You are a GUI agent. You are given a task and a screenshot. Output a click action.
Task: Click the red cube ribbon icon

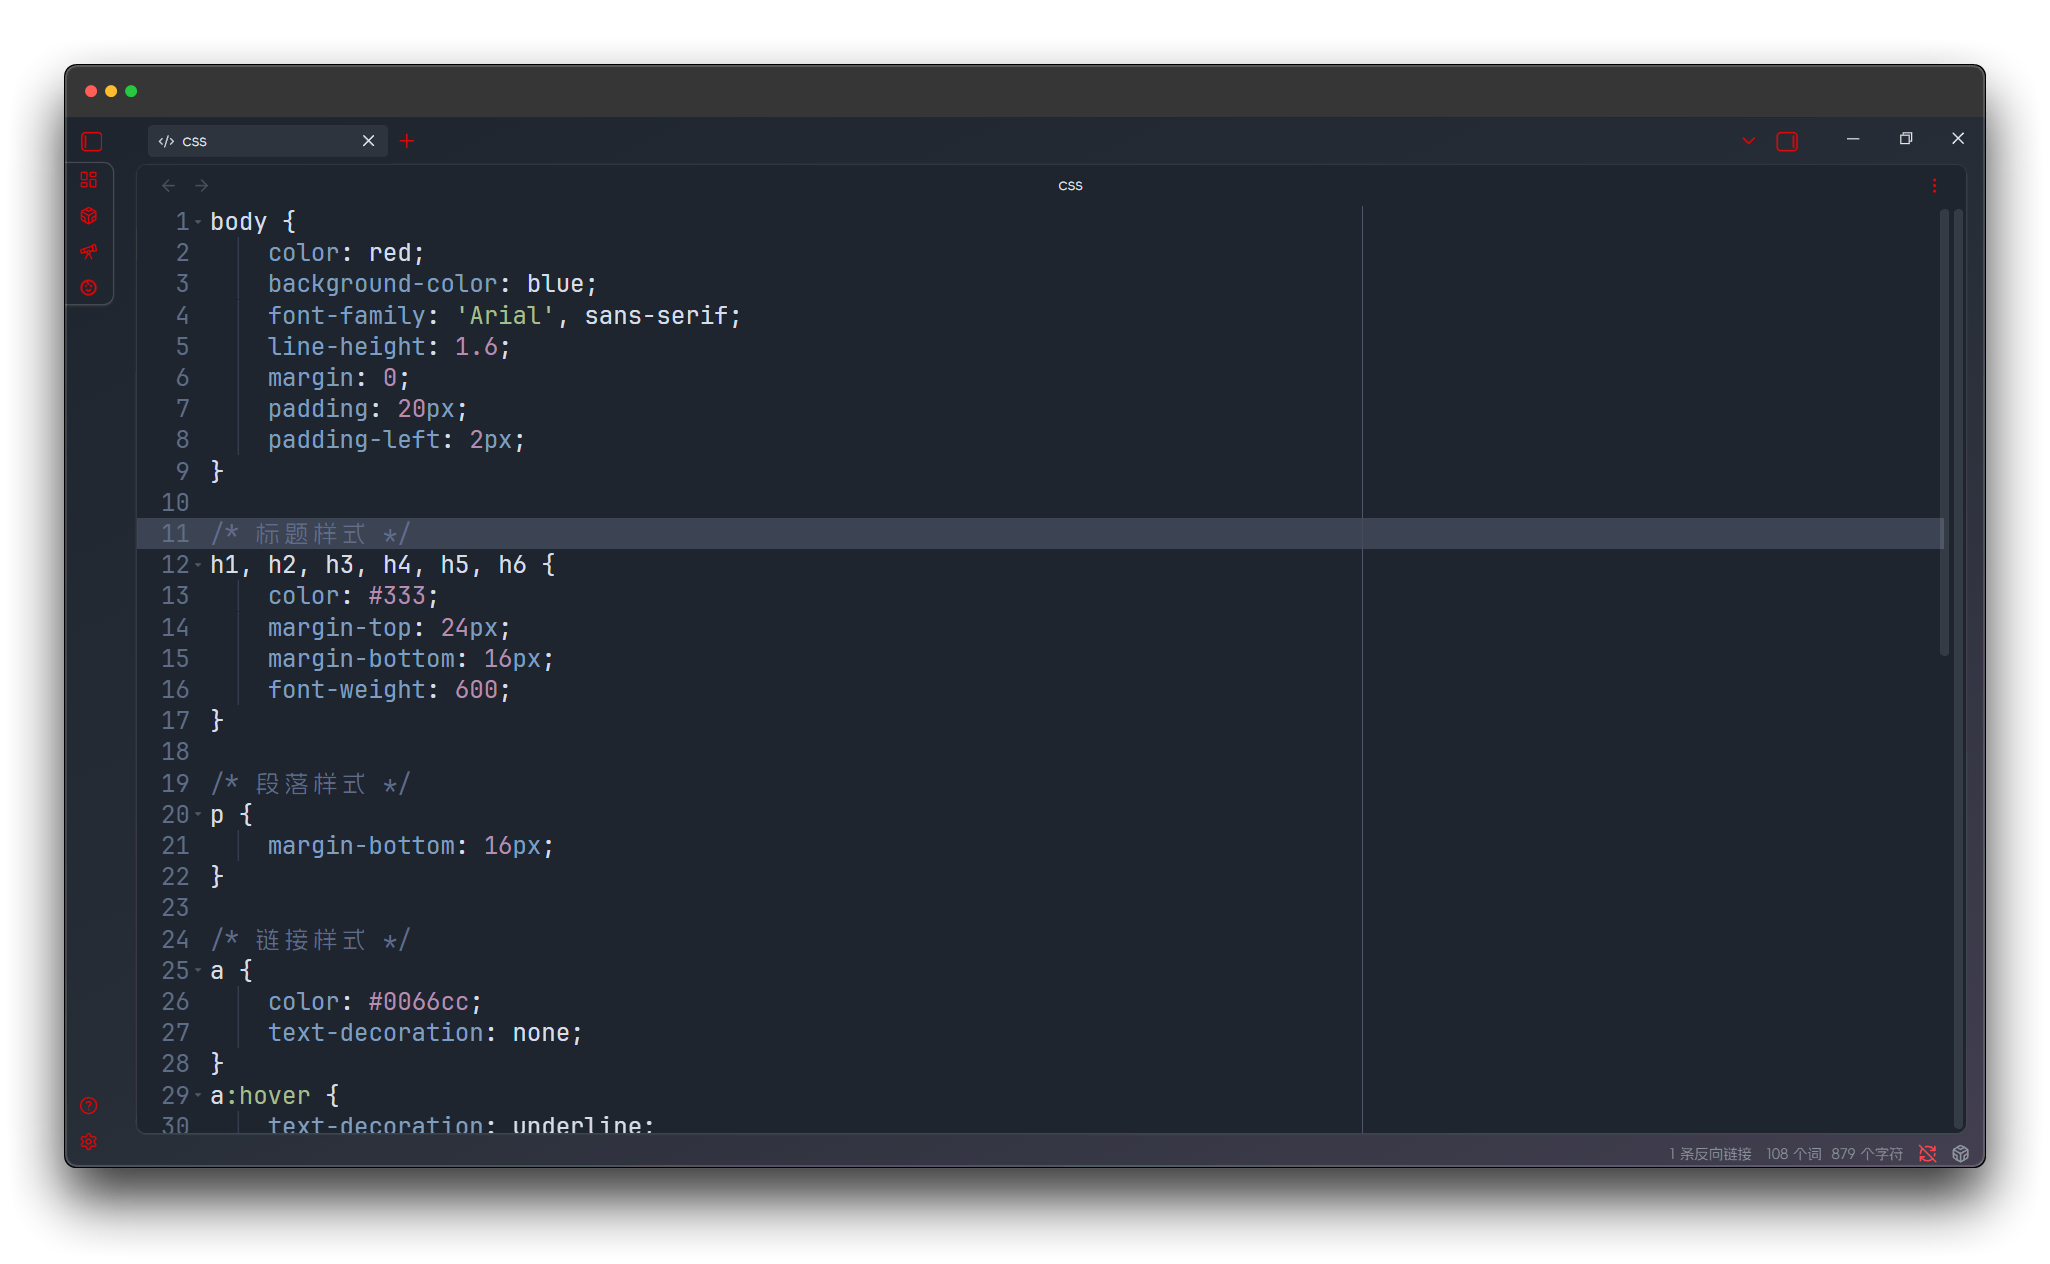(89, 216)
